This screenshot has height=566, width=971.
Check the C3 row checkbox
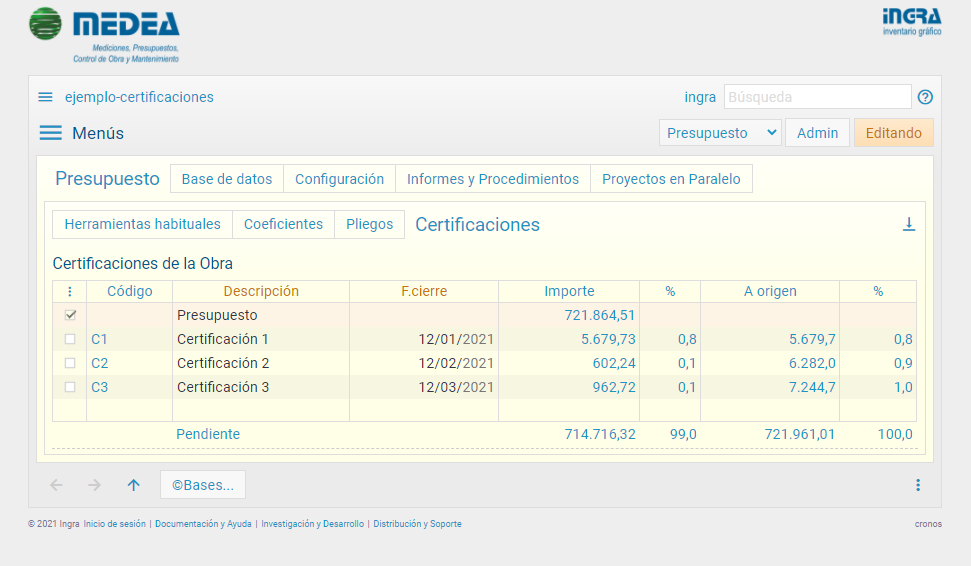[70, 387]
